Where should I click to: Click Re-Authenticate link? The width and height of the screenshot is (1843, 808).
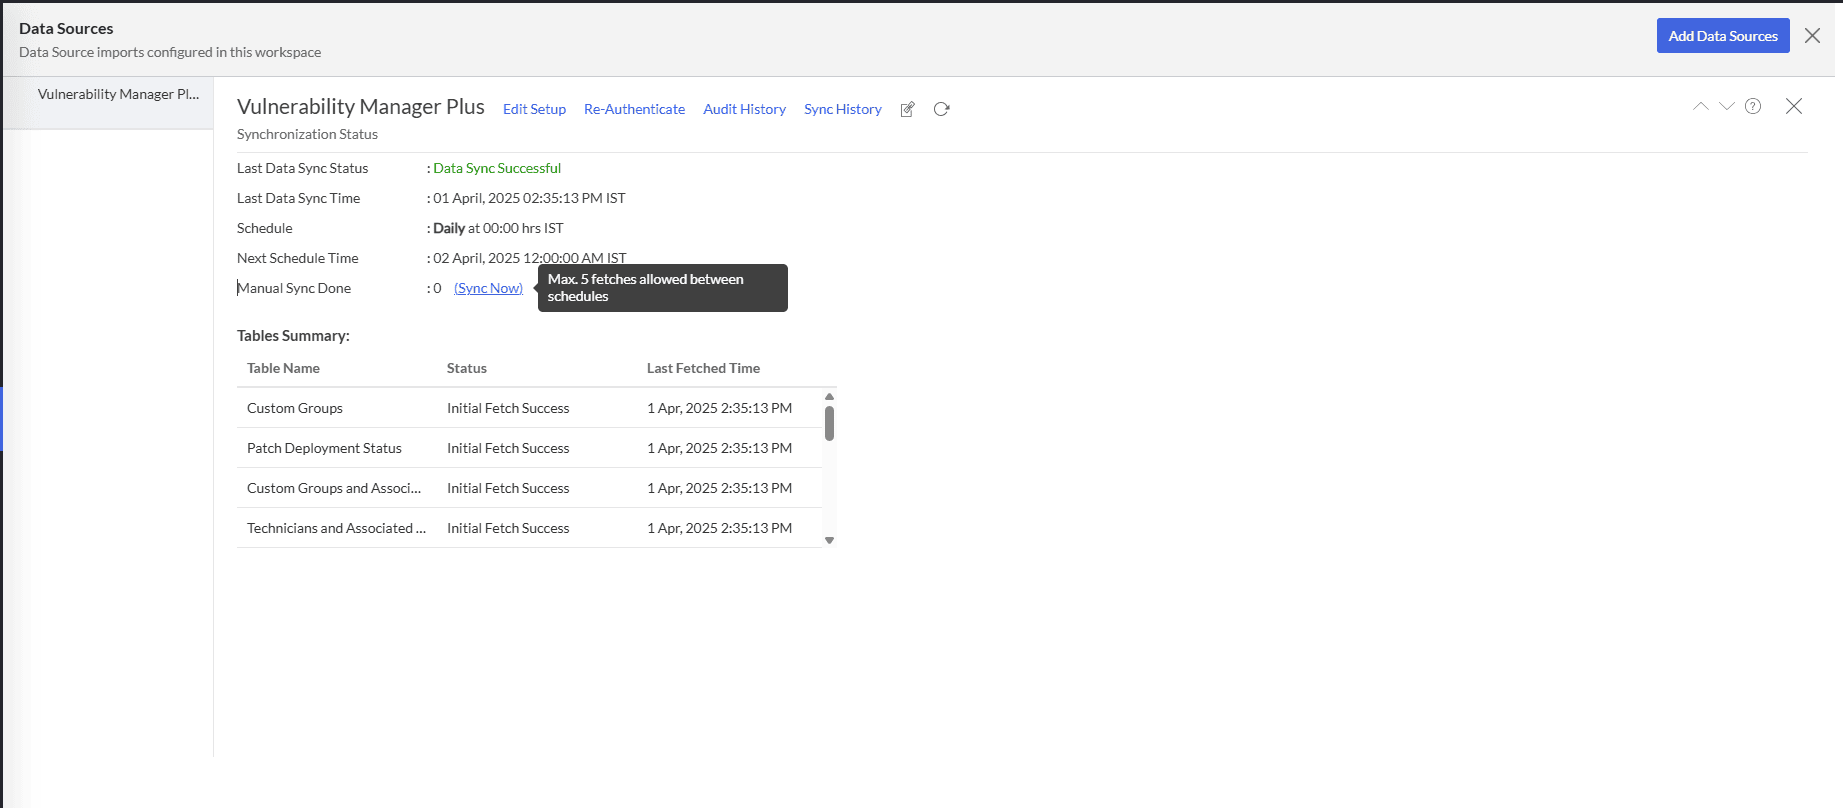point(634,109)
